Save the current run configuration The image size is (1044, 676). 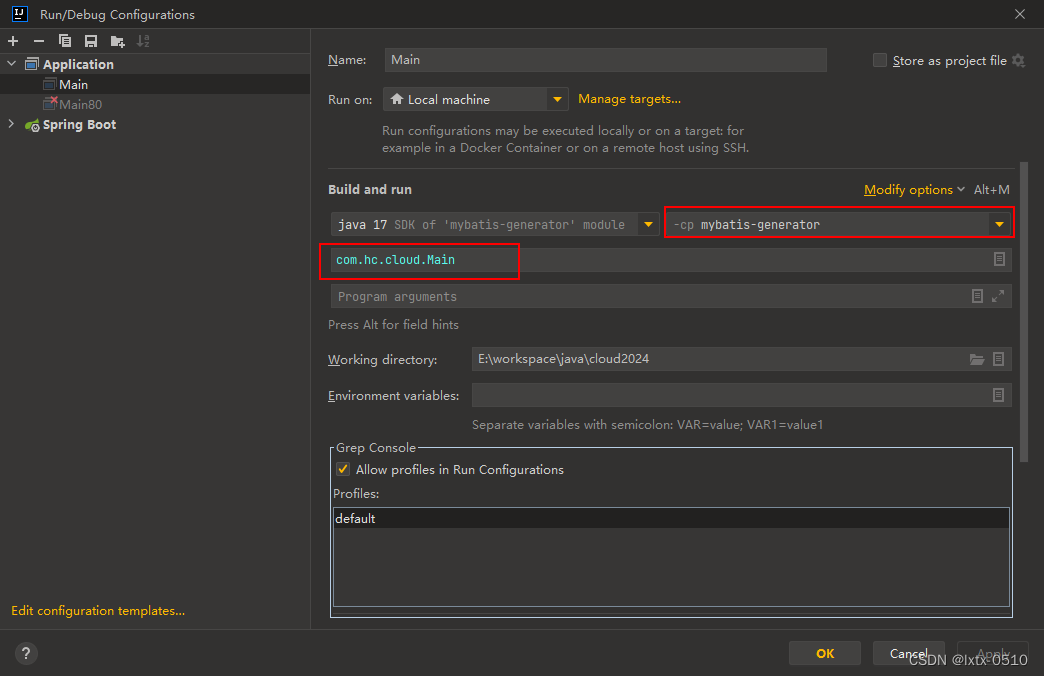89,41
